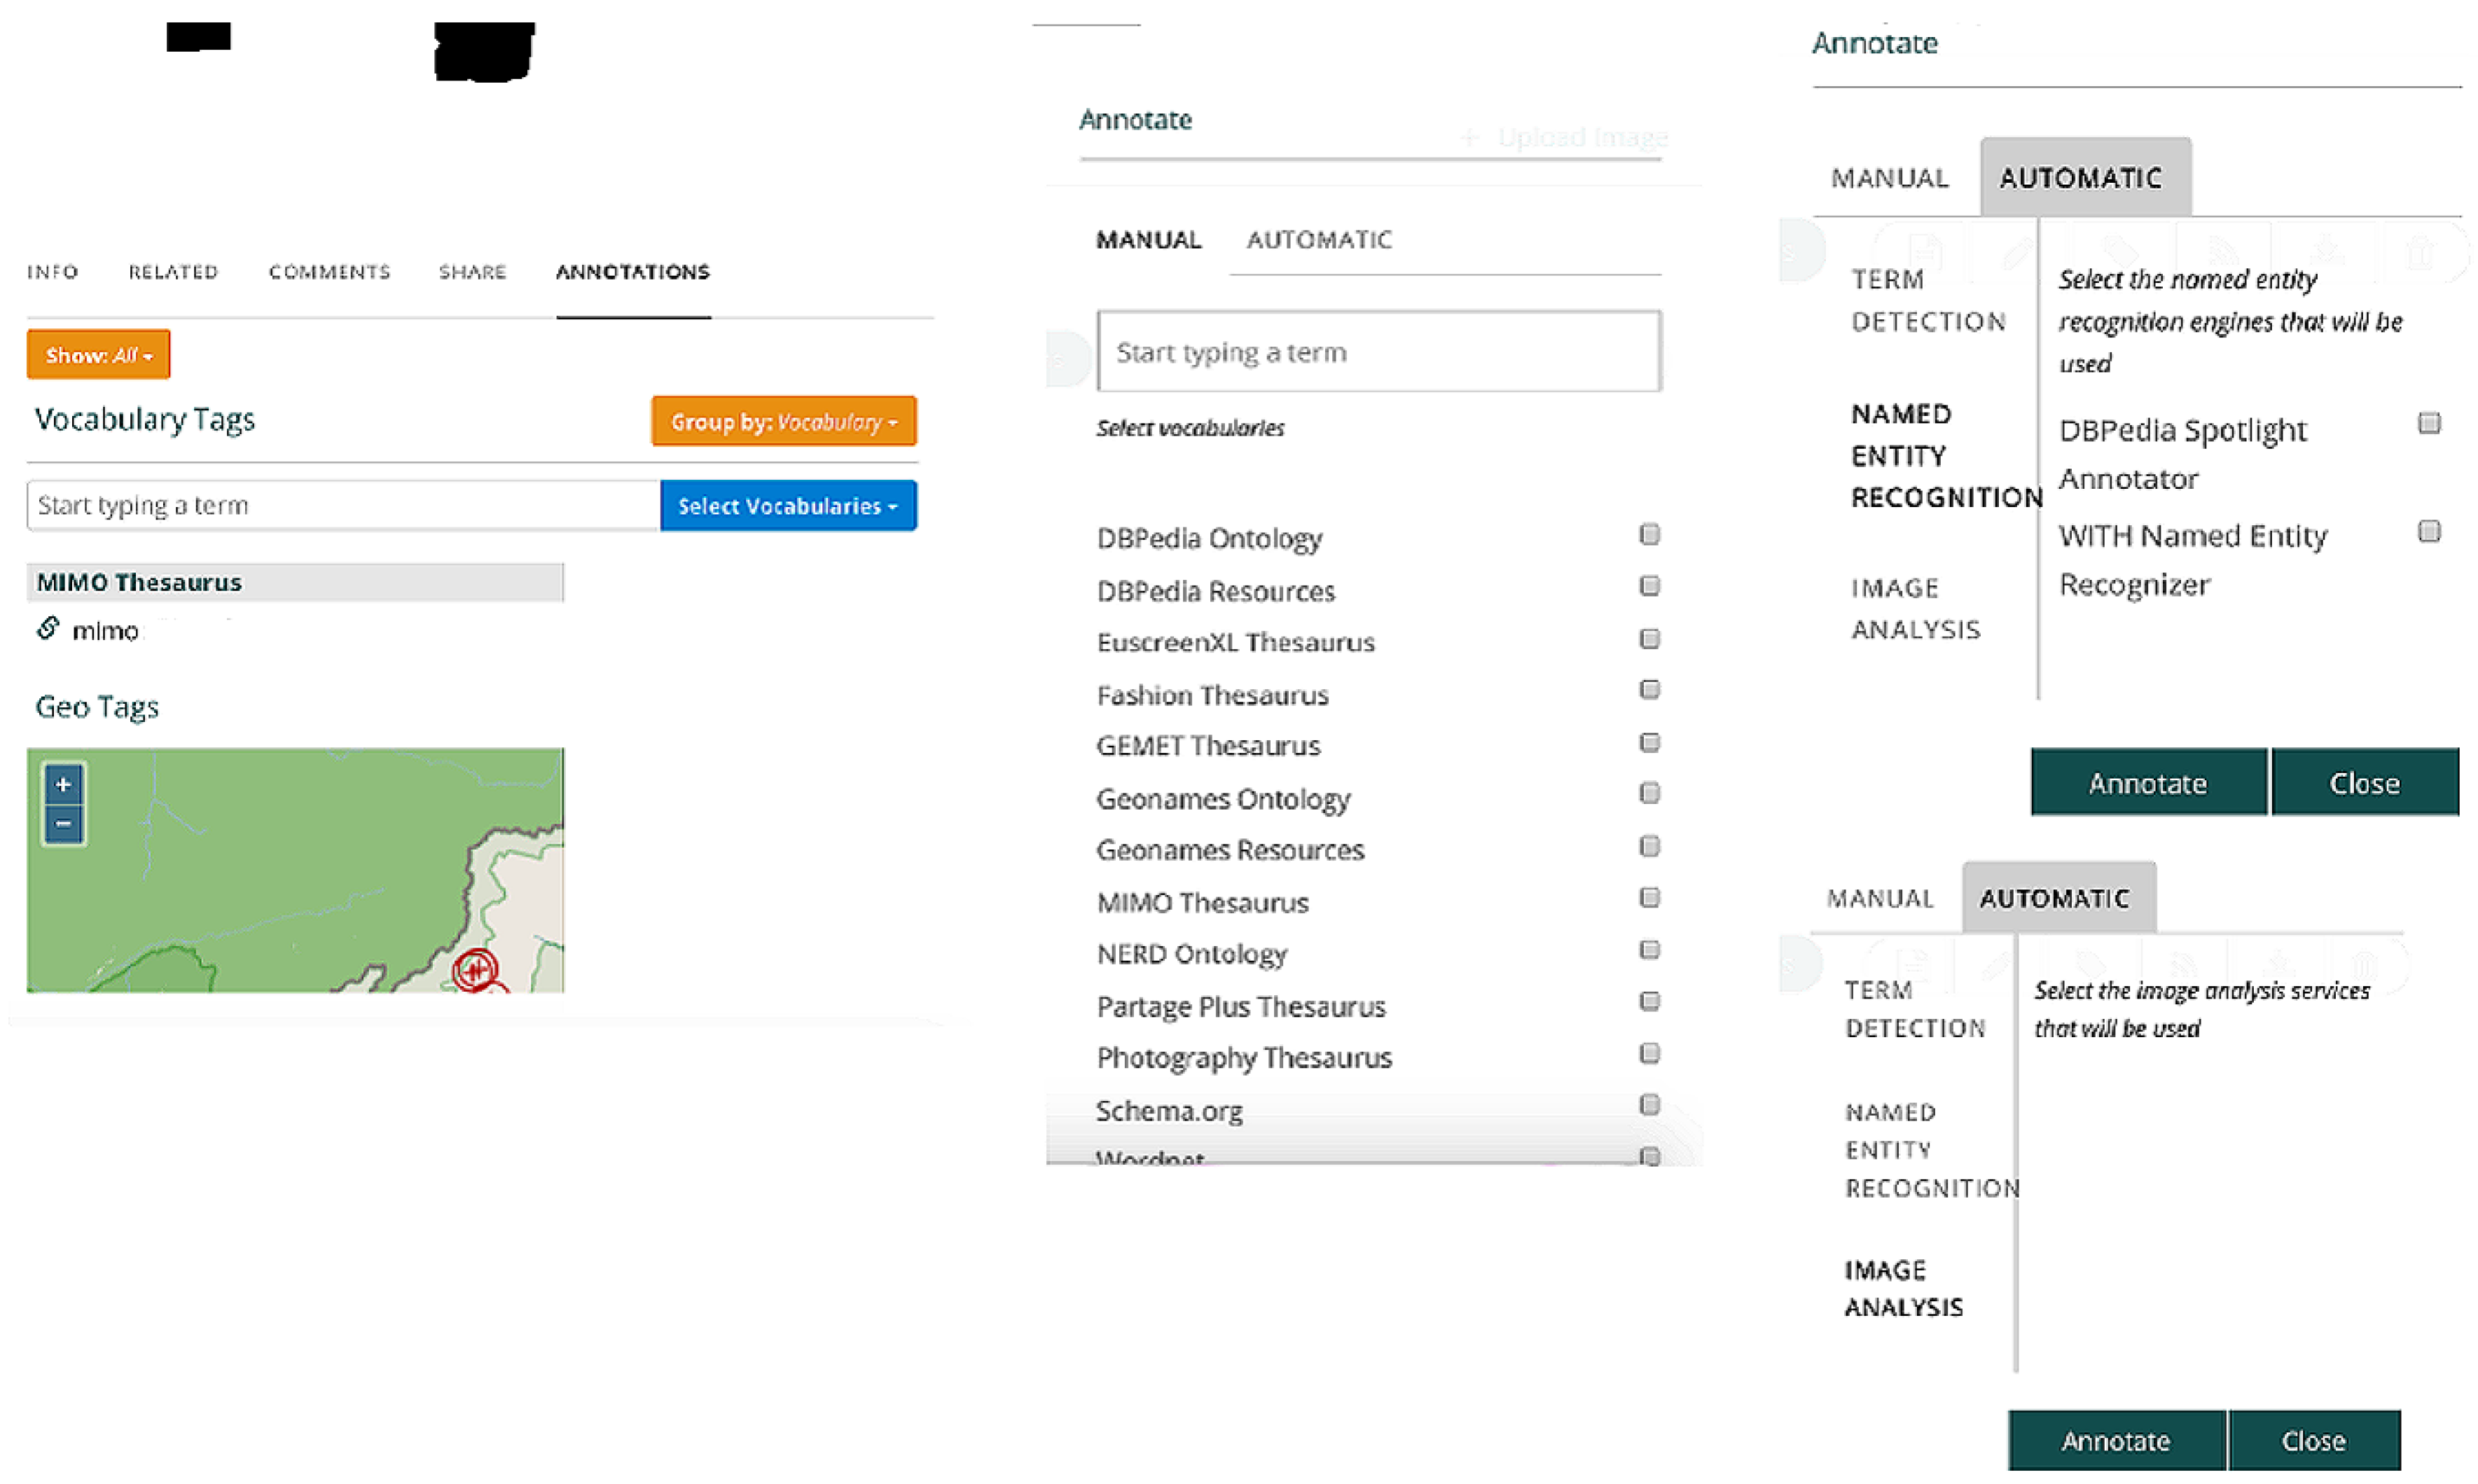Click the term field under Vocabulary Tags
The image size is (2478, 1484).
(x=343, y=506)
